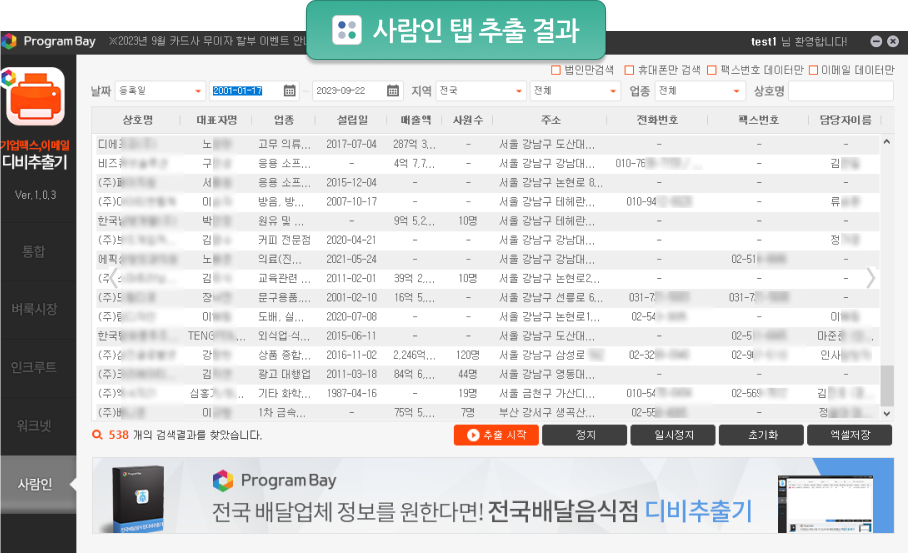
Task: Select row with date 2011-02-01
Action: pos(487,278)
